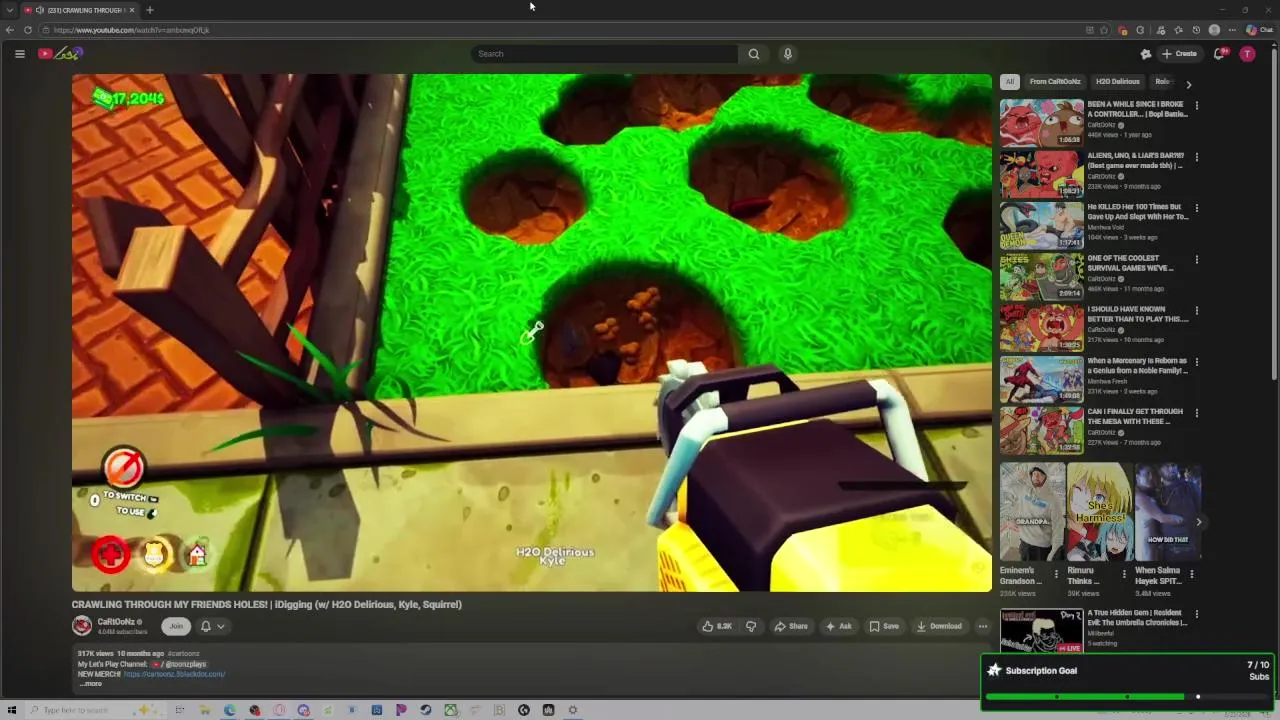The height and width of the screenshot is (720, 1280).
Task: Open options menu for I SHOULD HAVE KNOWN video
Action: (x=1196, y=311)
